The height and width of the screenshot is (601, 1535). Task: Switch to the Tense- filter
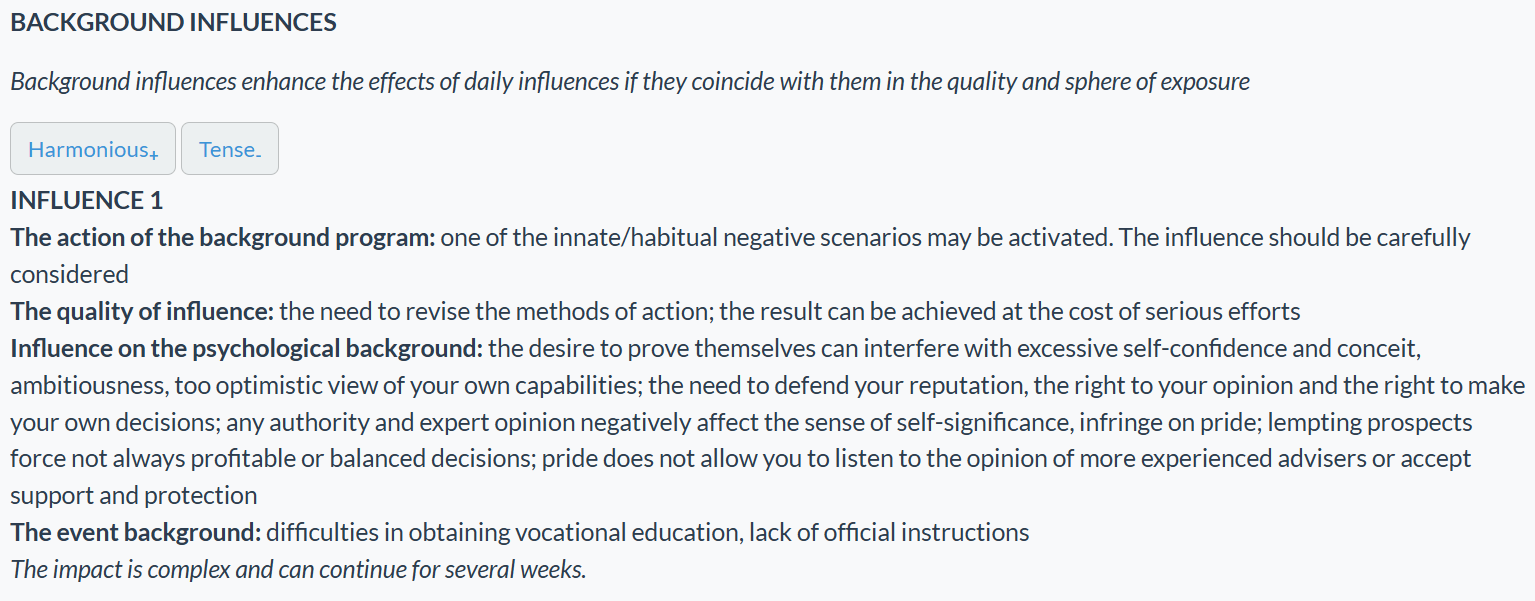pyautogui.click(x=229, y=149)
